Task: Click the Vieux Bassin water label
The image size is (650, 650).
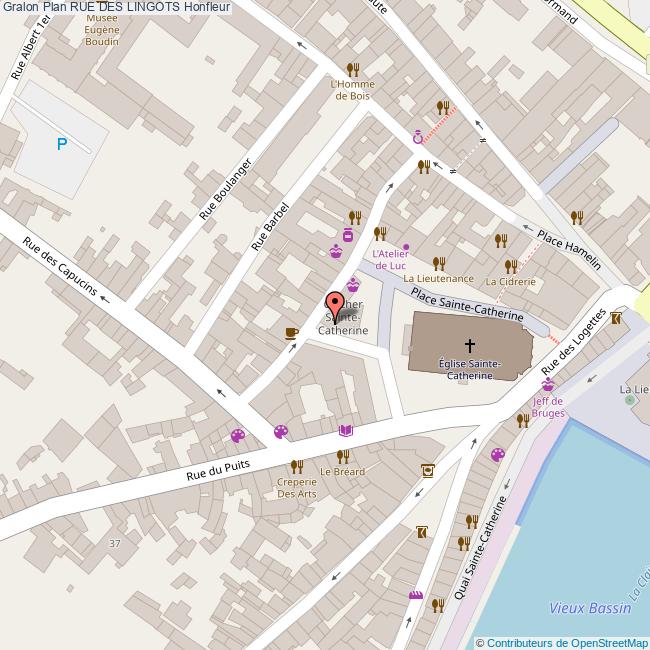Action: pyautogui.click(x=590, y=607)
